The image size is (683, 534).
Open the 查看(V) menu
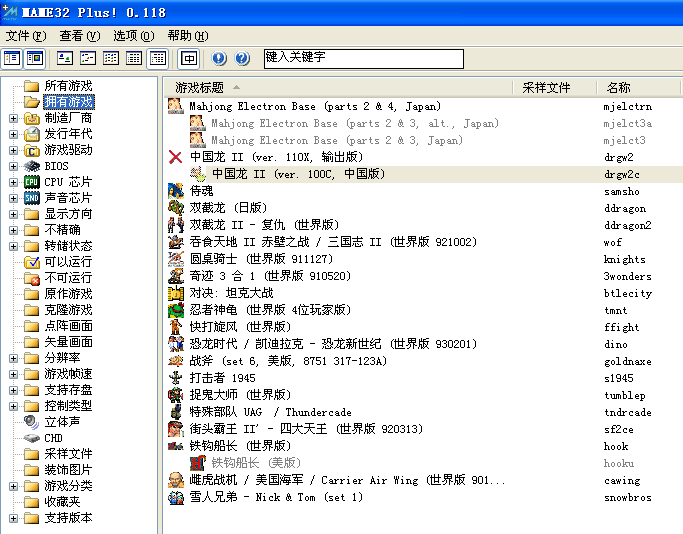(x=80, y=36)
